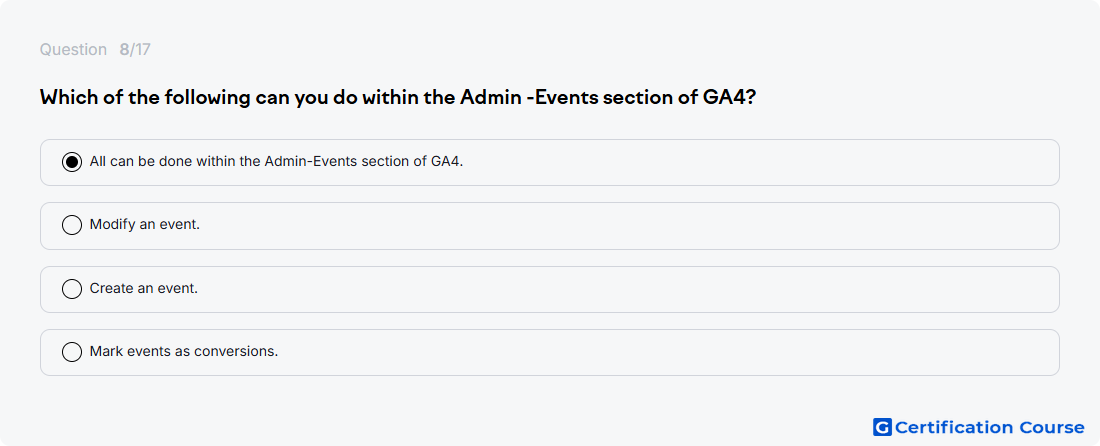Click the 'Mark events as conversions.' answer text
This screenshot has width=1100, height=446.
(184, 351)
